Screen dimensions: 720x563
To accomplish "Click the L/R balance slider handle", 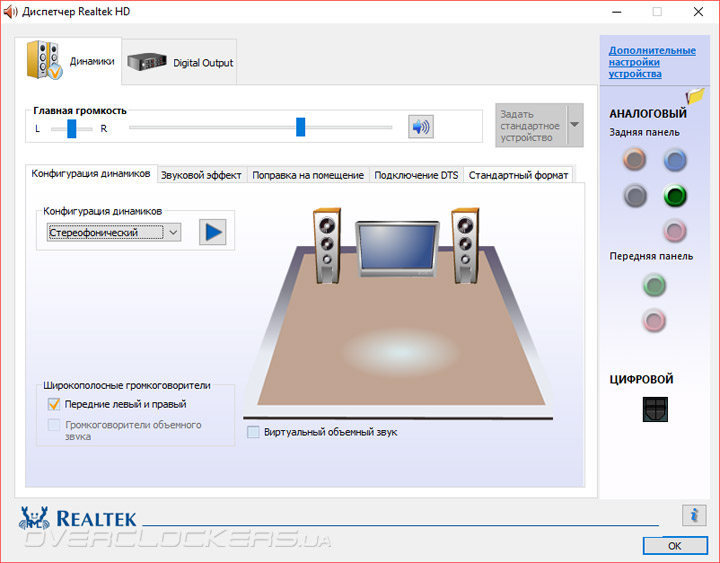I will click(72, 128).
